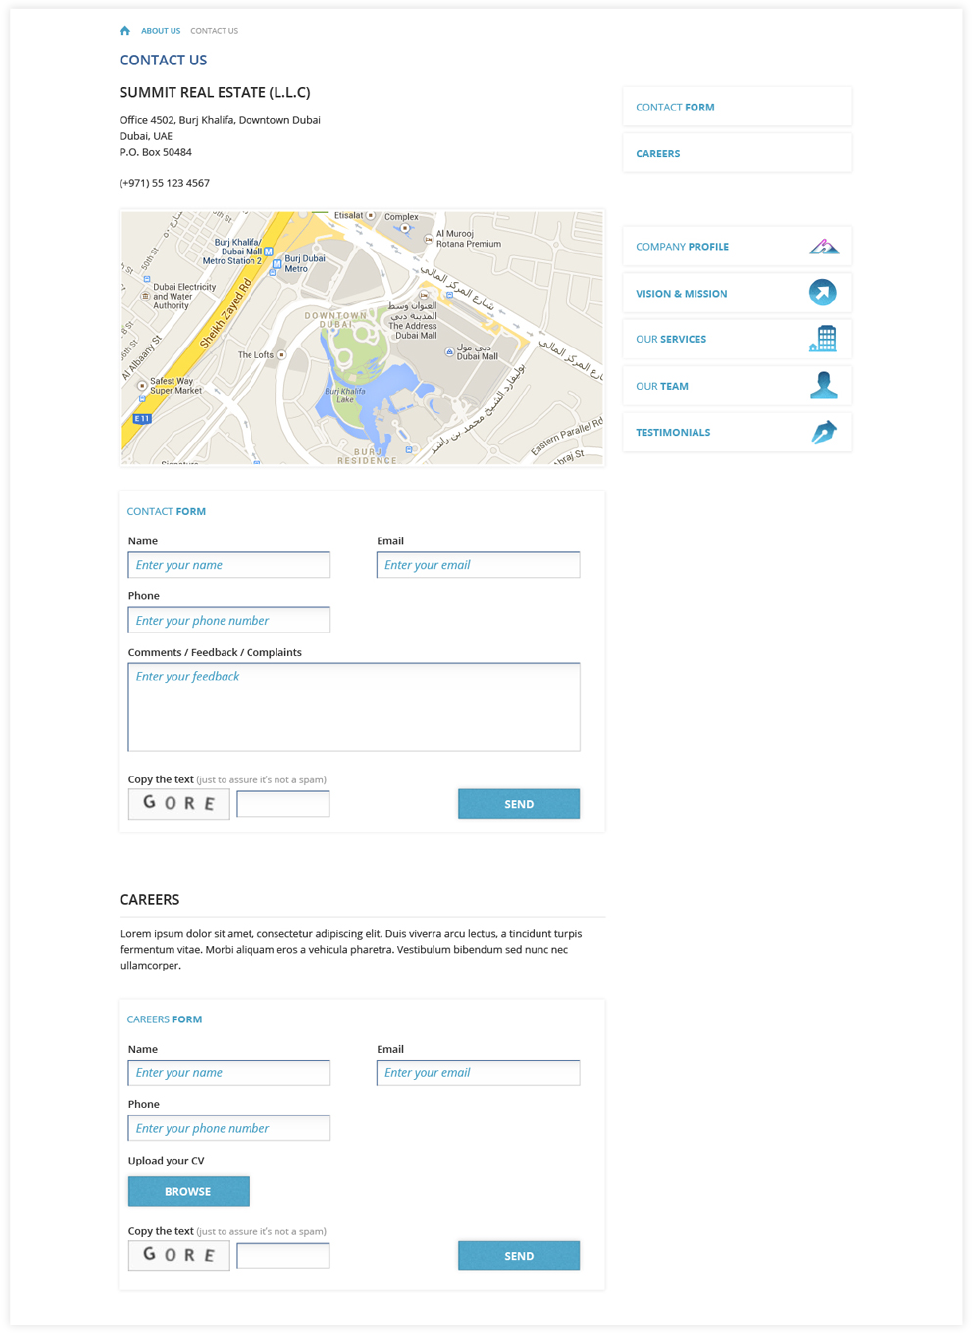Click the Contact Us breadcrumb item
Viewport: 972px width, 1333px height.
[x=214, y=31]
